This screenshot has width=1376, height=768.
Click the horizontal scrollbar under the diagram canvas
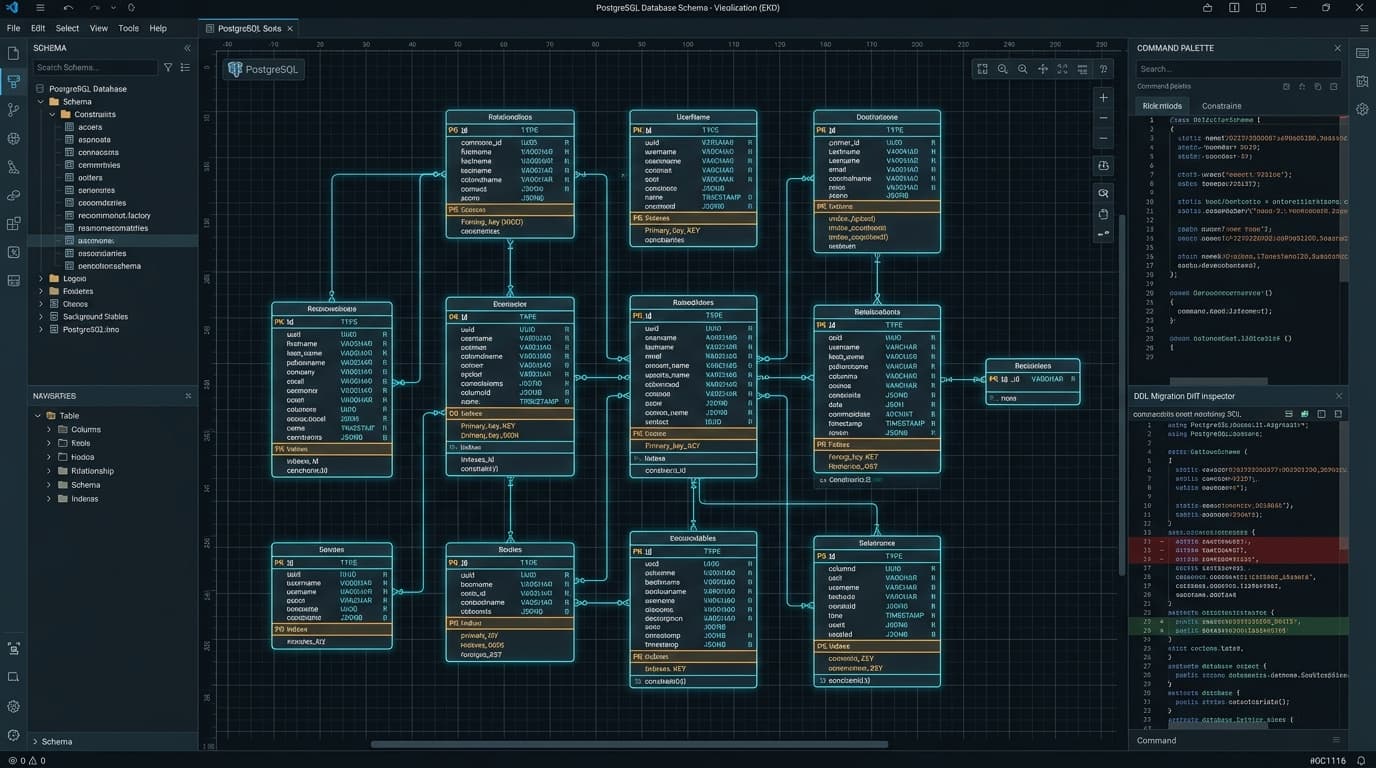[629, 744]
